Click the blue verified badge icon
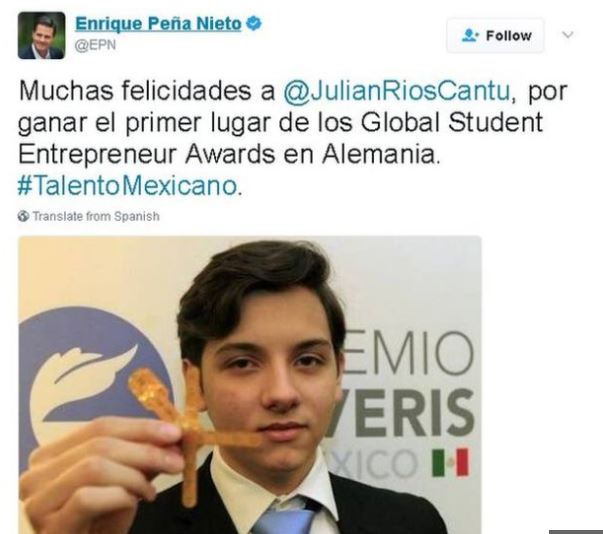This screenshot has height=534, width=603. (253, 23)
